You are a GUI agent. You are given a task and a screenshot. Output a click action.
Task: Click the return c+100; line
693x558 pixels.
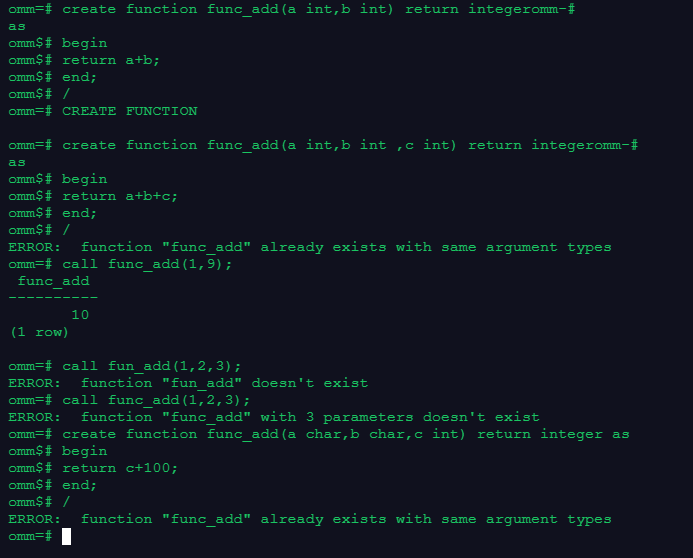click(x=120, y=468)
